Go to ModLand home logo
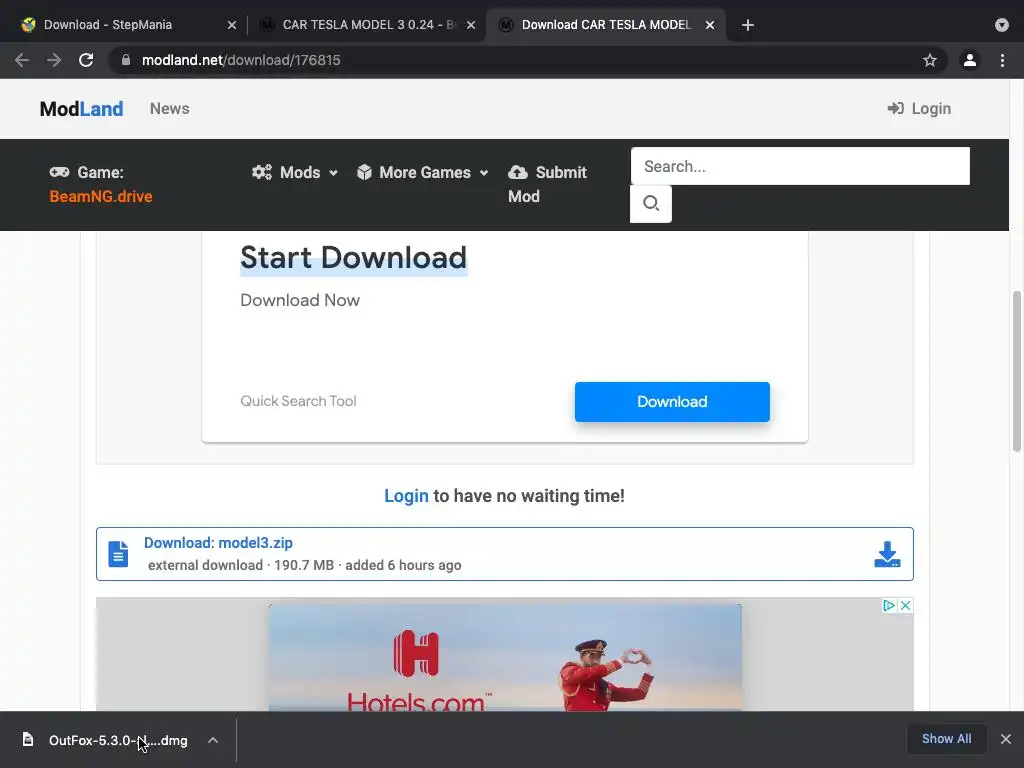This screenshot has height=768, width=1024. [x=81, y=108]
